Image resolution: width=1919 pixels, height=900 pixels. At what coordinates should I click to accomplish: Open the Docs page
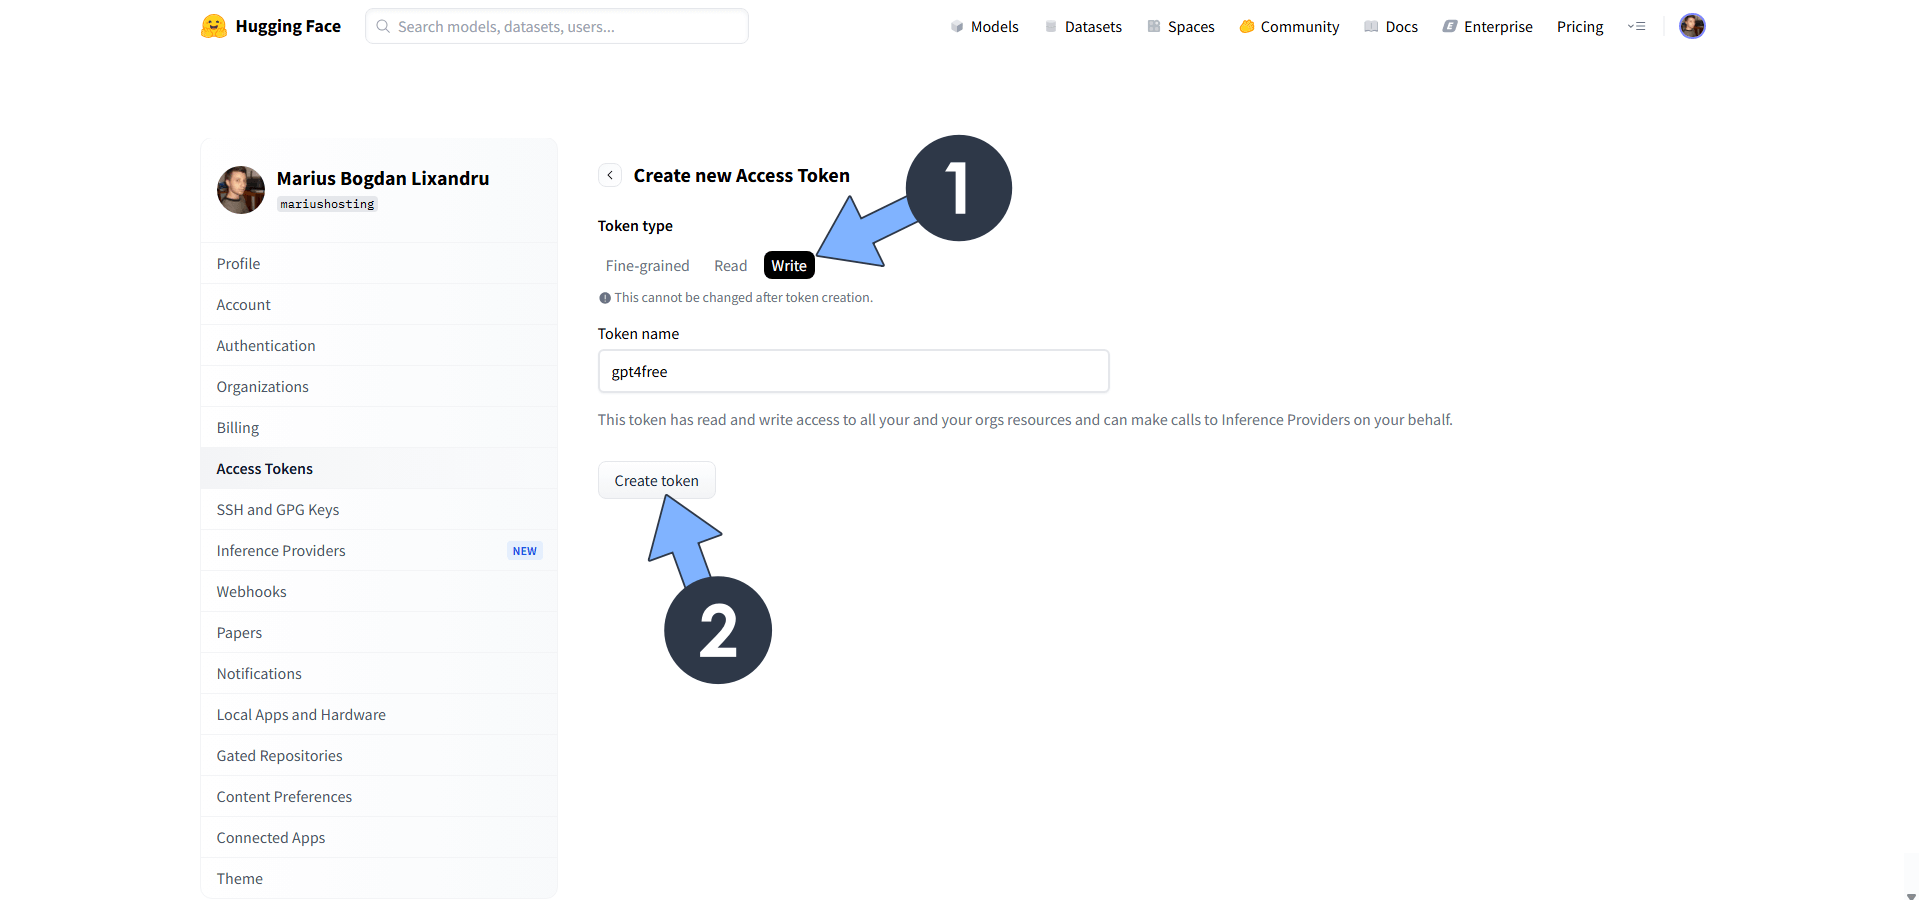[1391, 26]
